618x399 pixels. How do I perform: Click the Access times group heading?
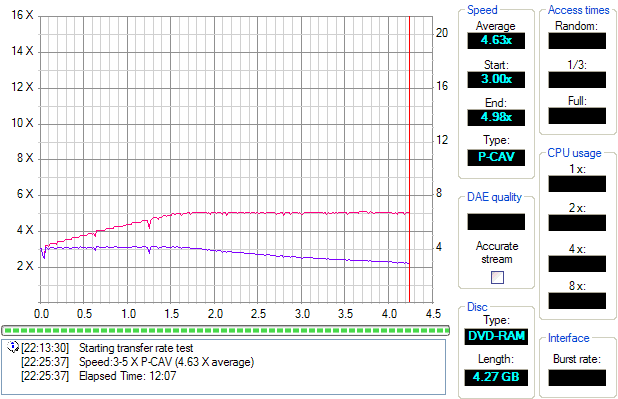579,10
